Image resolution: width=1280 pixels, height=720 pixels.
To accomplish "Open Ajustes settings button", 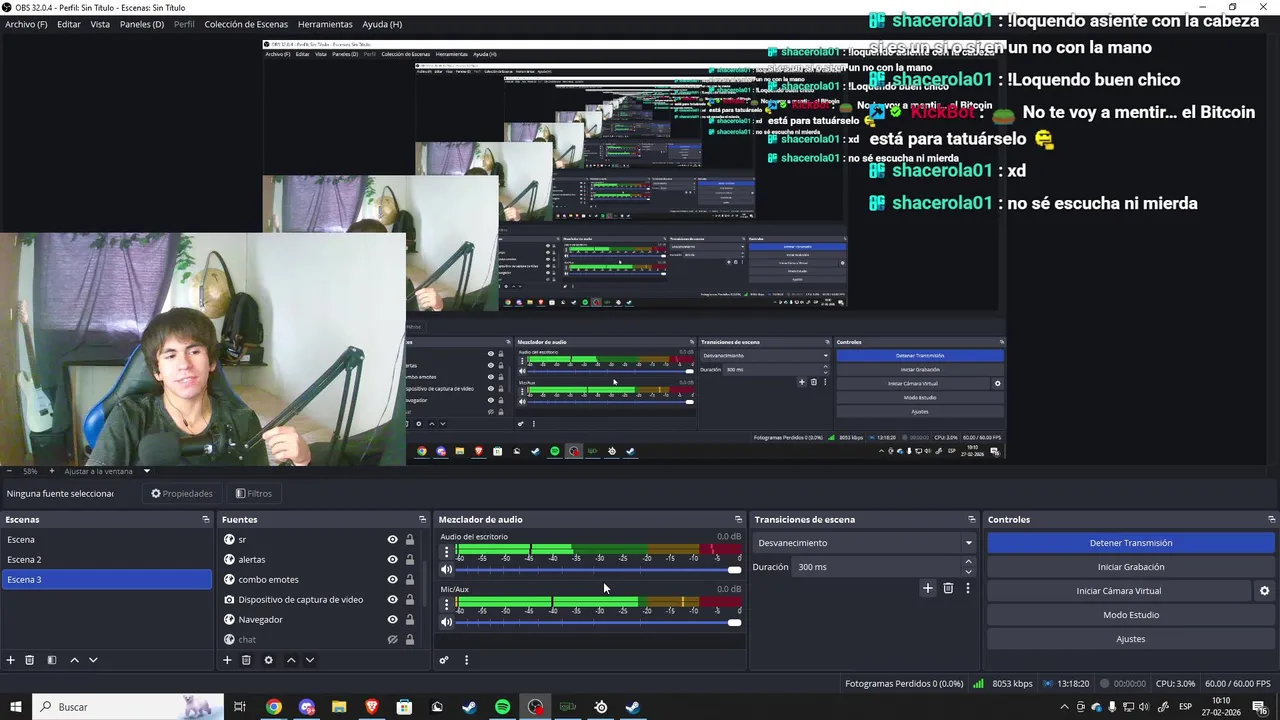I will click(x=1131, y=639).
